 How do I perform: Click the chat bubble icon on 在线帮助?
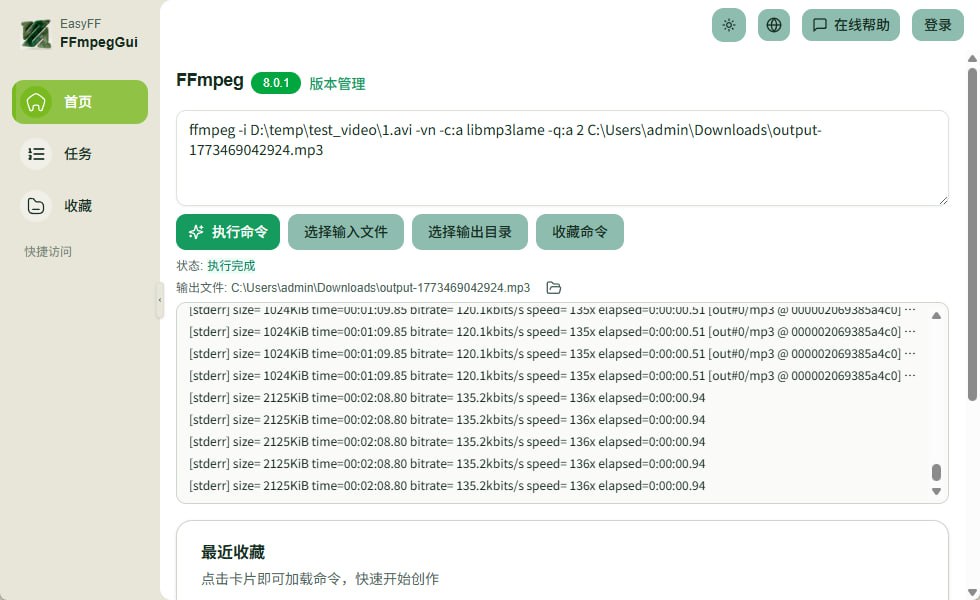point(820,25)
